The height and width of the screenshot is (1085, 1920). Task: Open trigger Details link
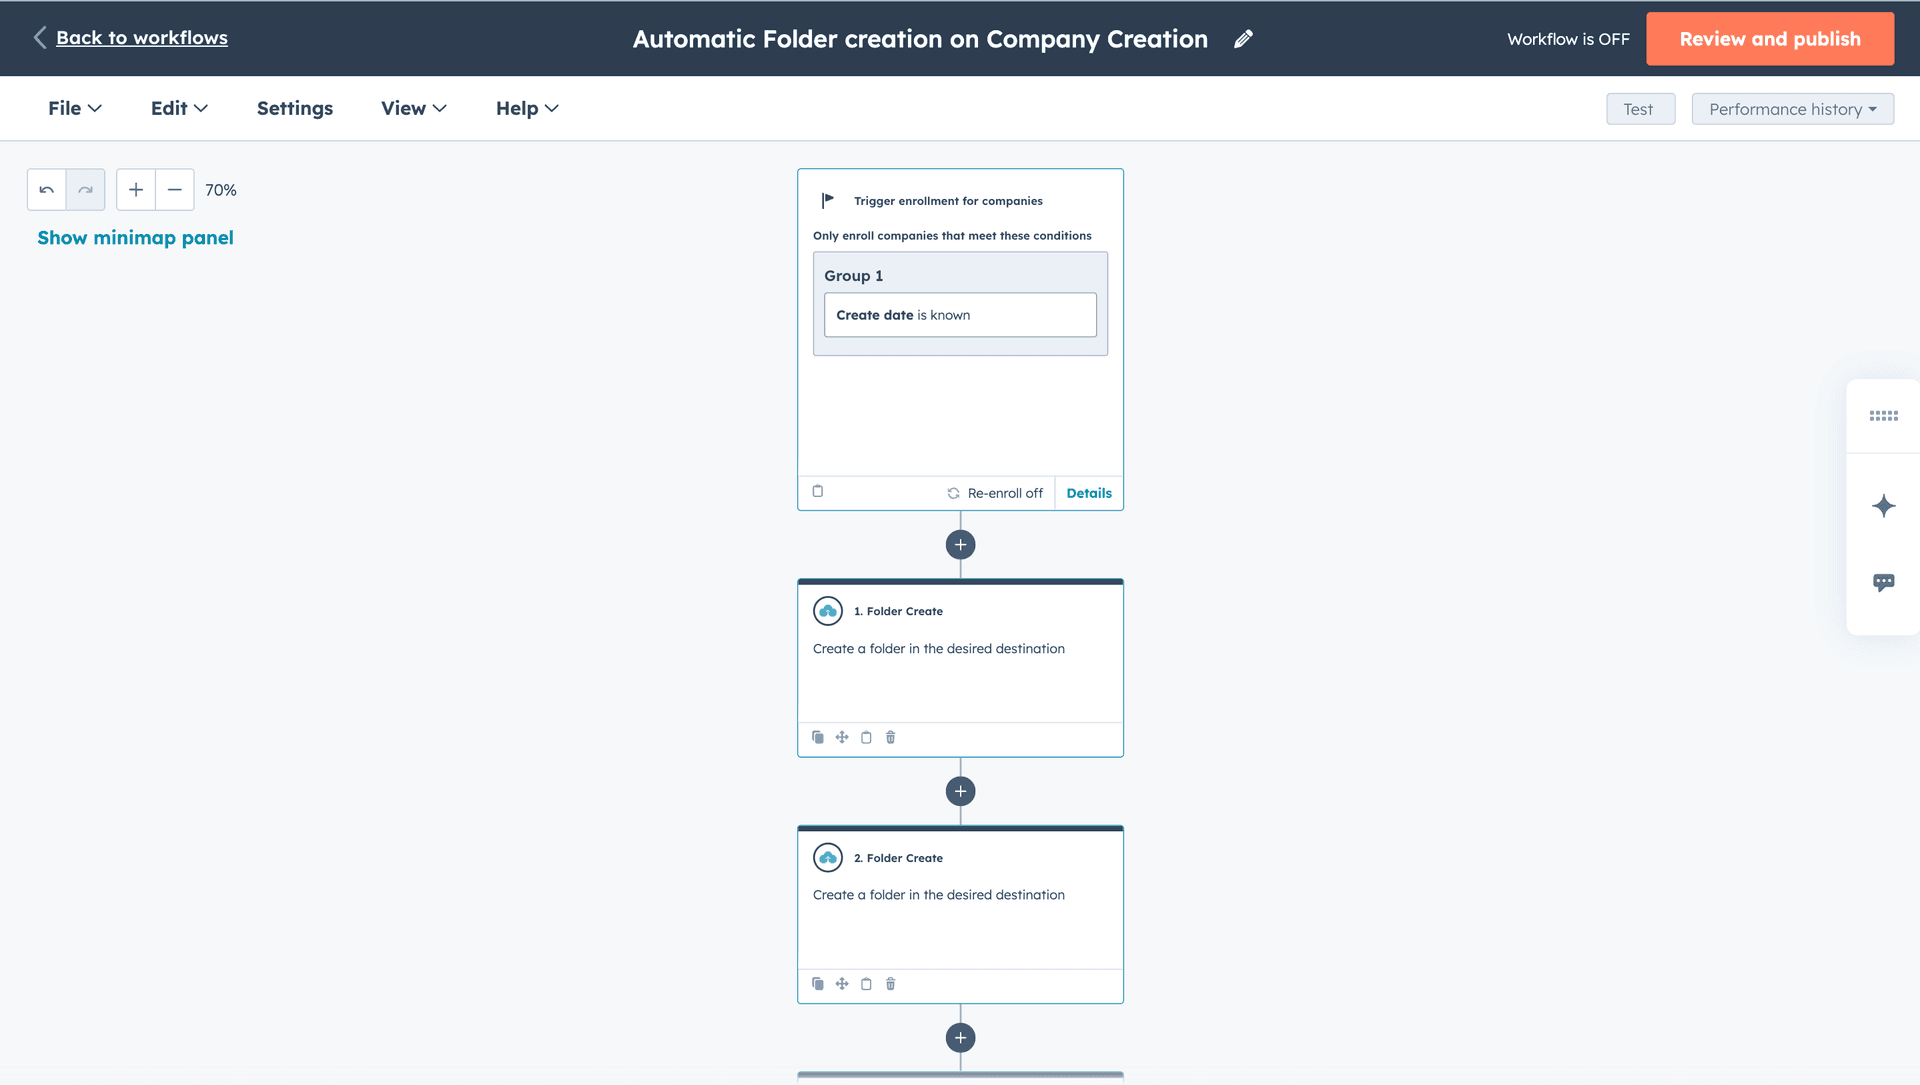(1089, 492)
